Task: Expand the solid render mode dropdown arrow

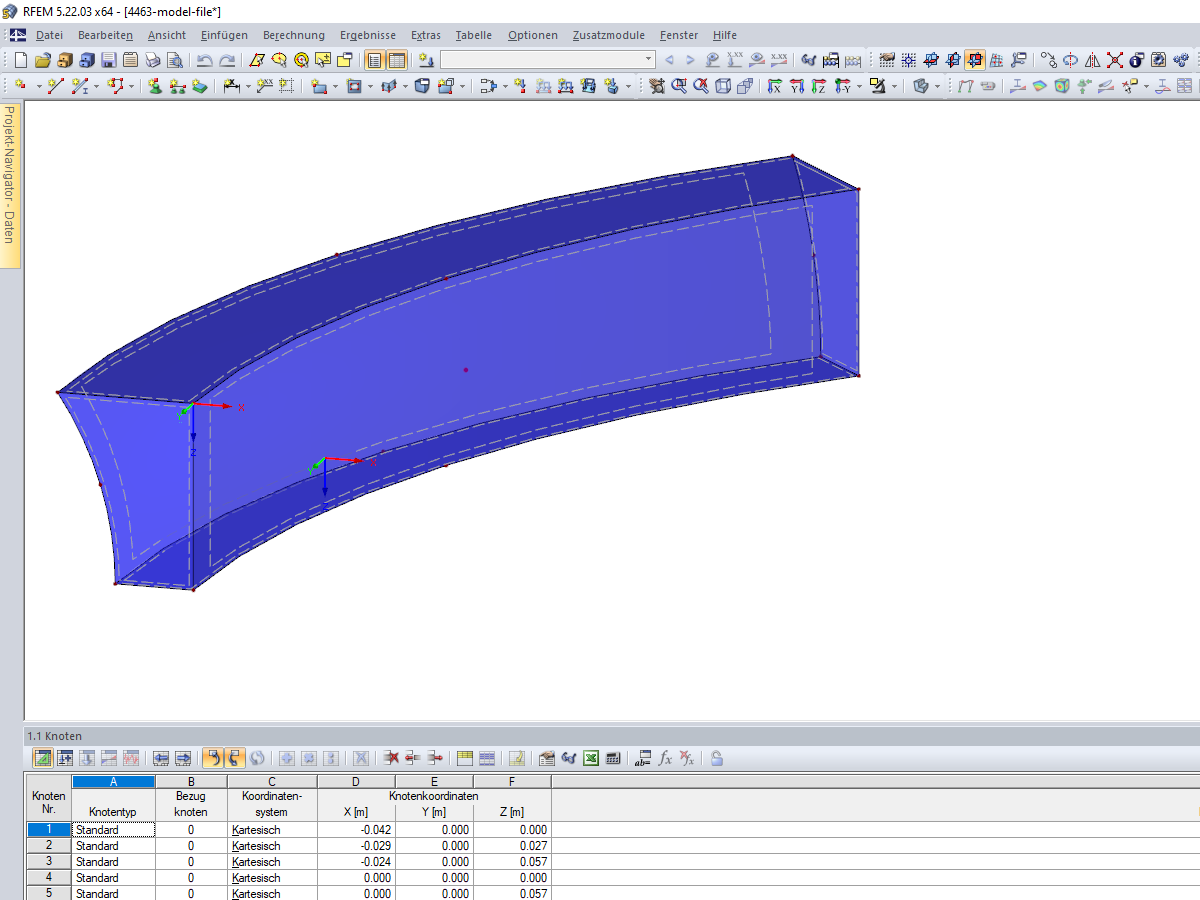Action: (938, 86)
